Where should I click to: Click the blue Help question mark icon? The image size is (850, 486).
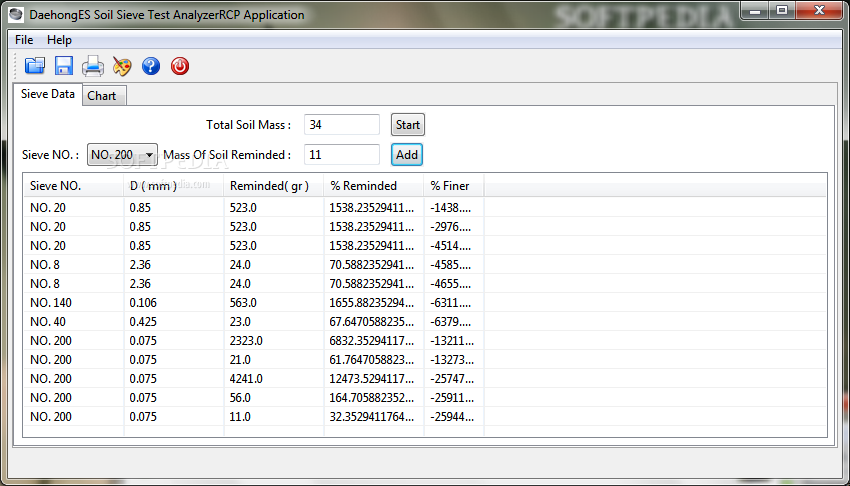click(151, 66)
